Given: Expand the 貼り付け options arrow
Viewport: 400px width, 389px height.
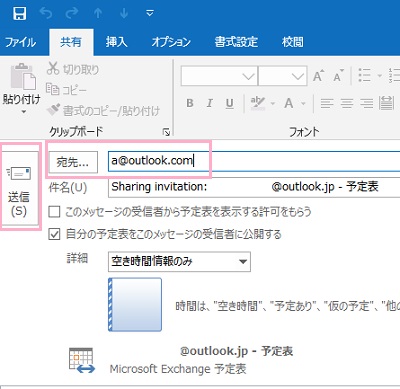Looking at the screenshot, I should [23, 112].
